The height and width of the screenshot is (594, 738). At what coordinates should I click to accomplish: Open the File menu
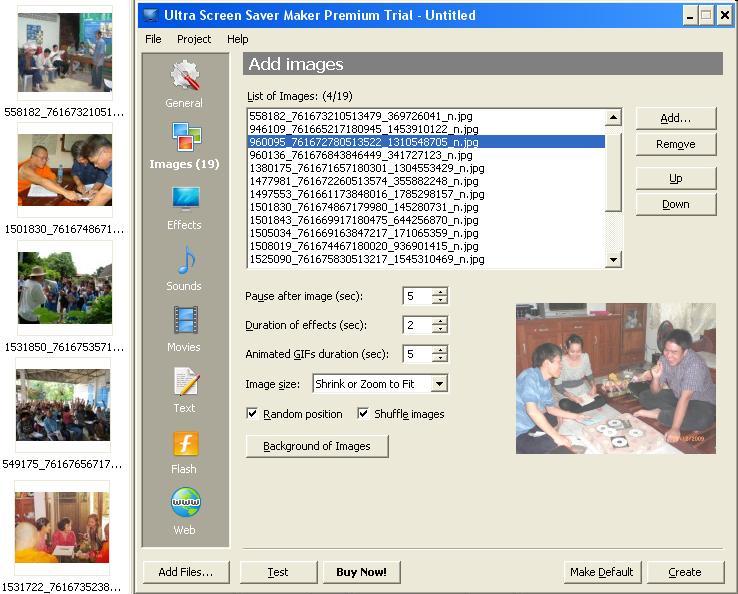click(153, 39)
